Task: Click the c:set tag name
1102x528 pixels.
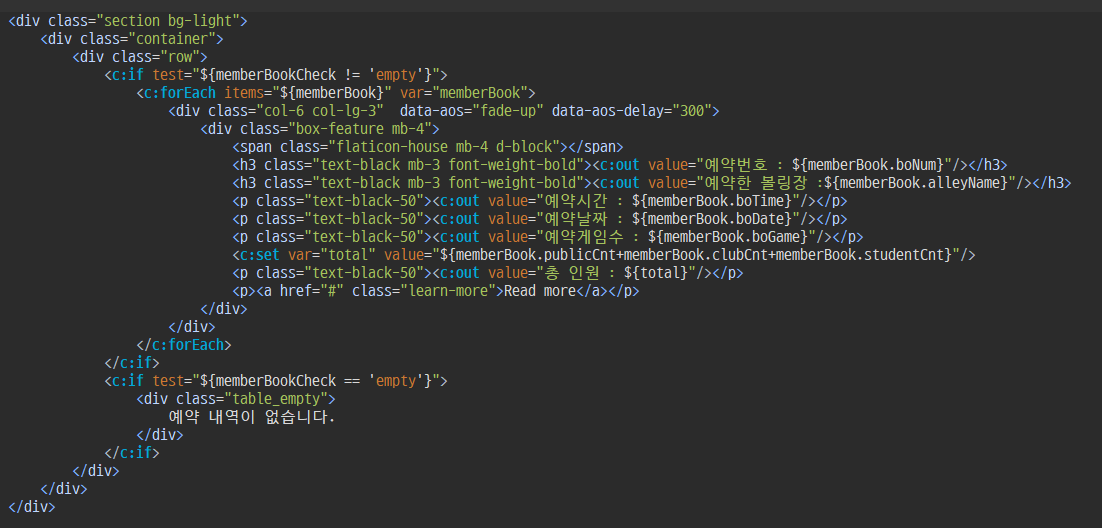Action: (260, 255)
